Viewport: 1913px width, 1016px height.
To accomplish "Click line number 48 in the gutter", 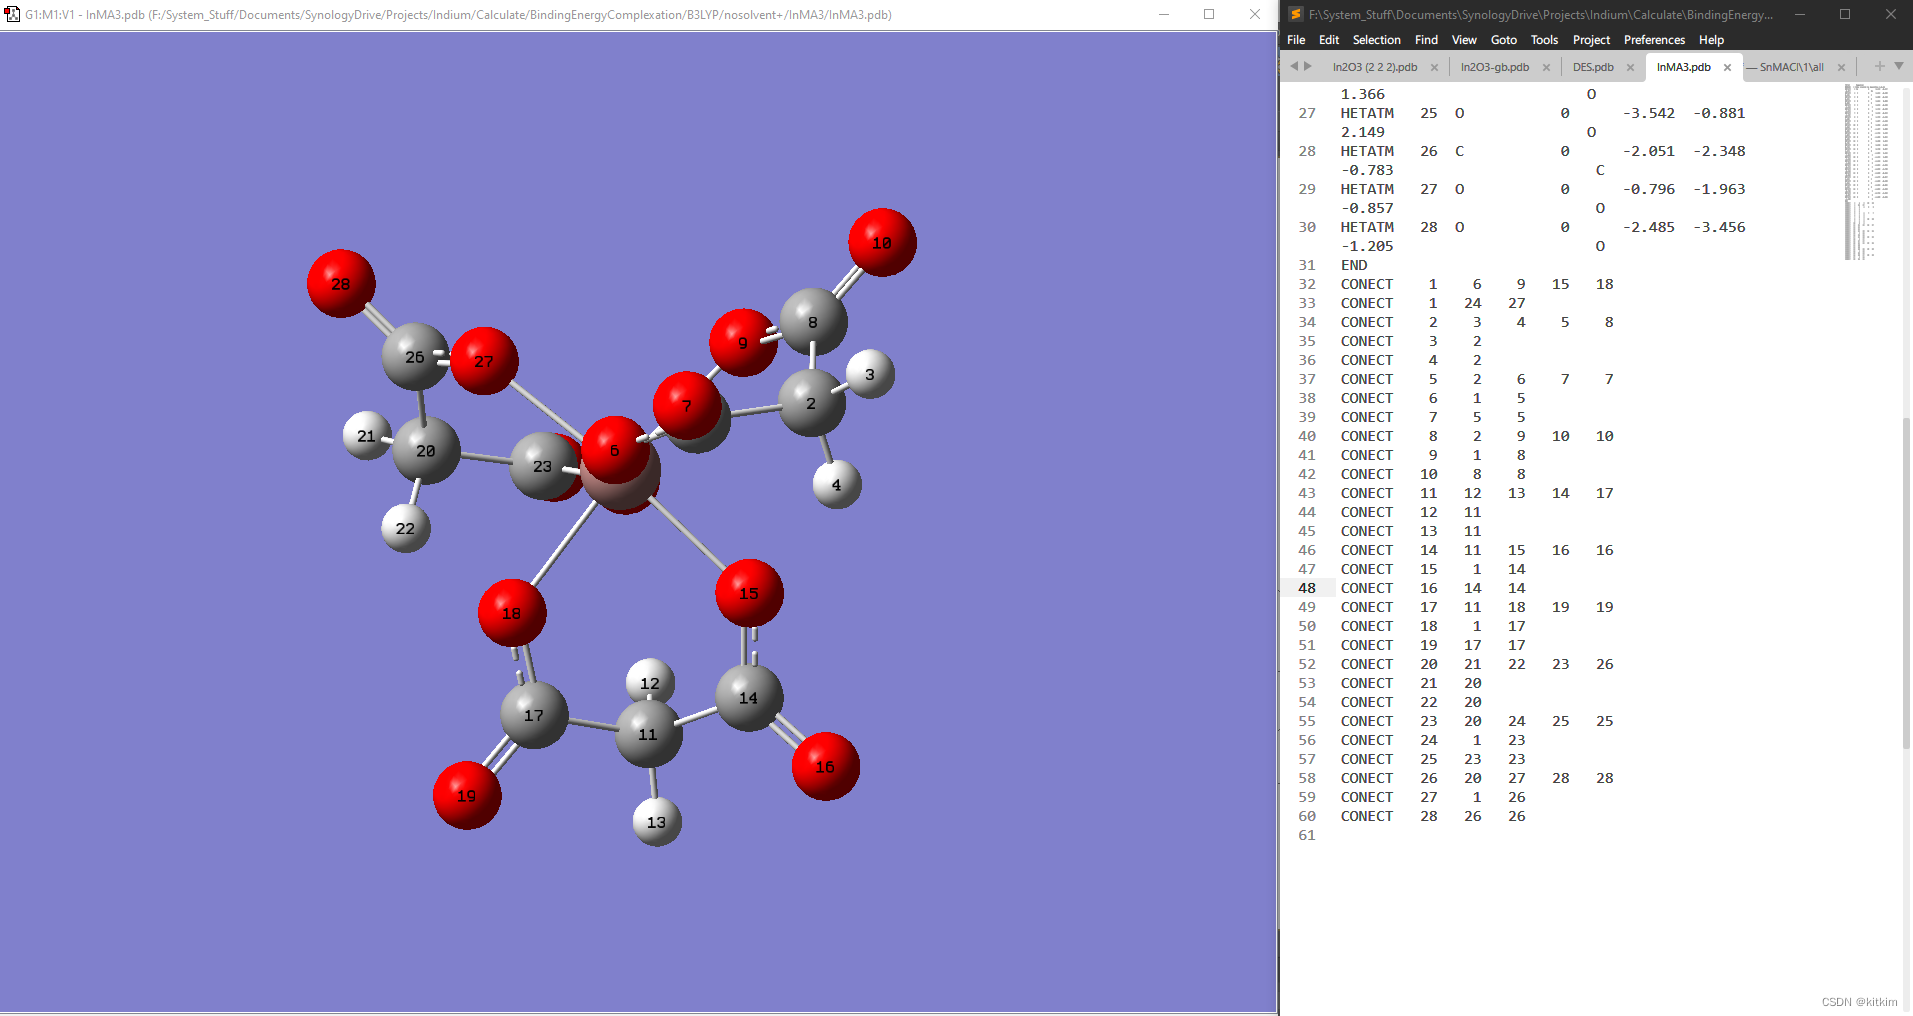I will [1306, 588].
